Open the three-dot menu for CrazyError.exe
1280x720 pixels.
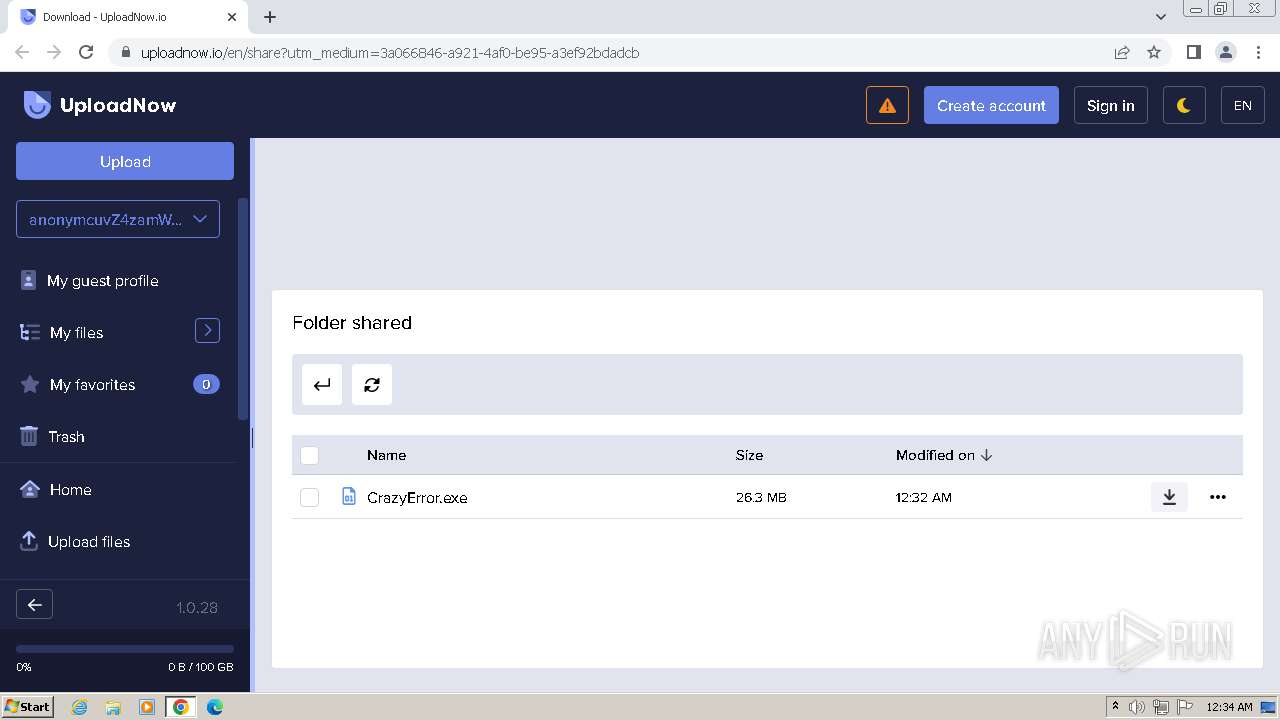pos(1217,497)
